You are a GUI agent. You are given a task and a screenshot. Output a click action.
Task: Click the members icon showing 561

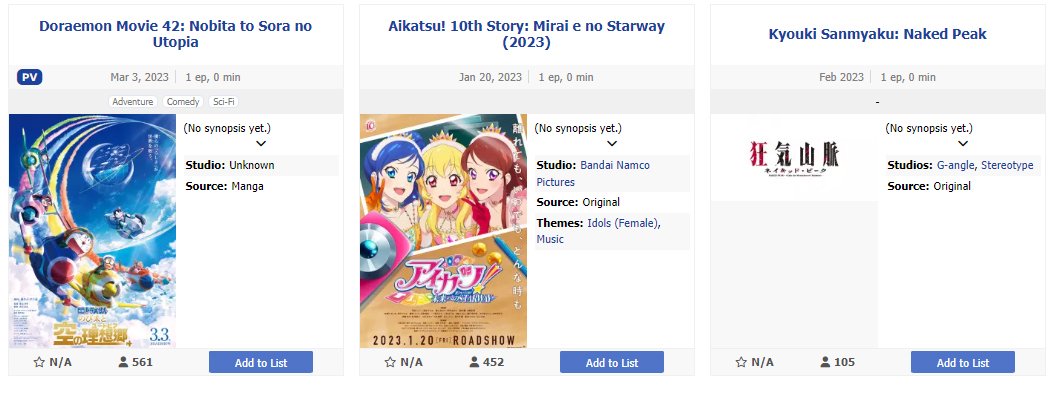tap(123, 362)
